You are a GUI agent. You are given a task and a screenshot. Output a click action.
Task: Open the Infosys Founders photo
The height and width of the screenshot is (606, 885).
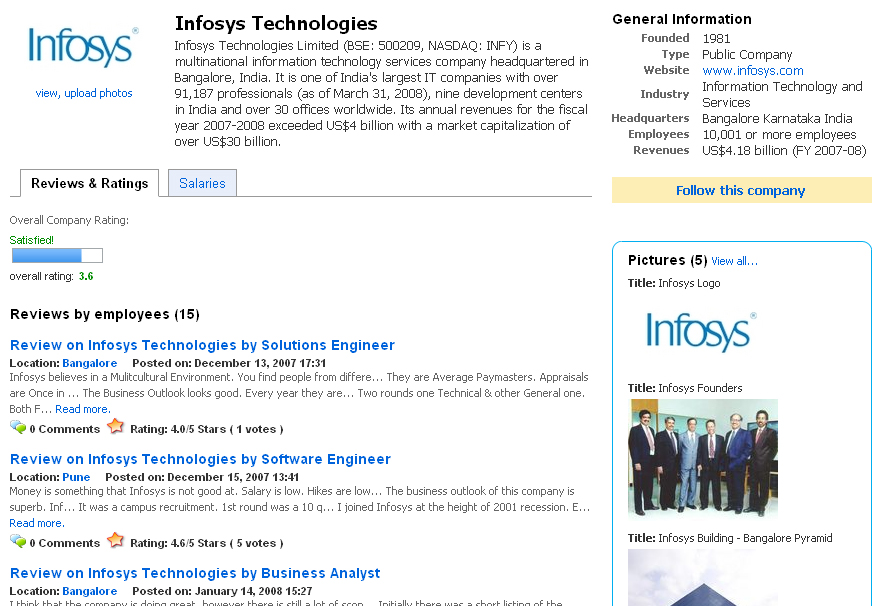tap(703, 457)
